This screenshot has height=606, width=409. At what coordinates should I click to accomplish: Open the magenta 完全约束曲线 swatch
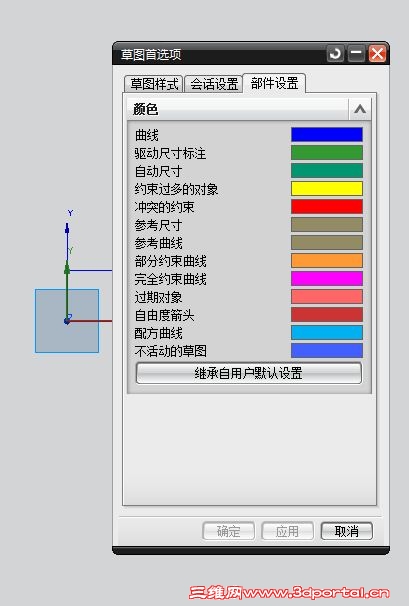coord(327,279)
